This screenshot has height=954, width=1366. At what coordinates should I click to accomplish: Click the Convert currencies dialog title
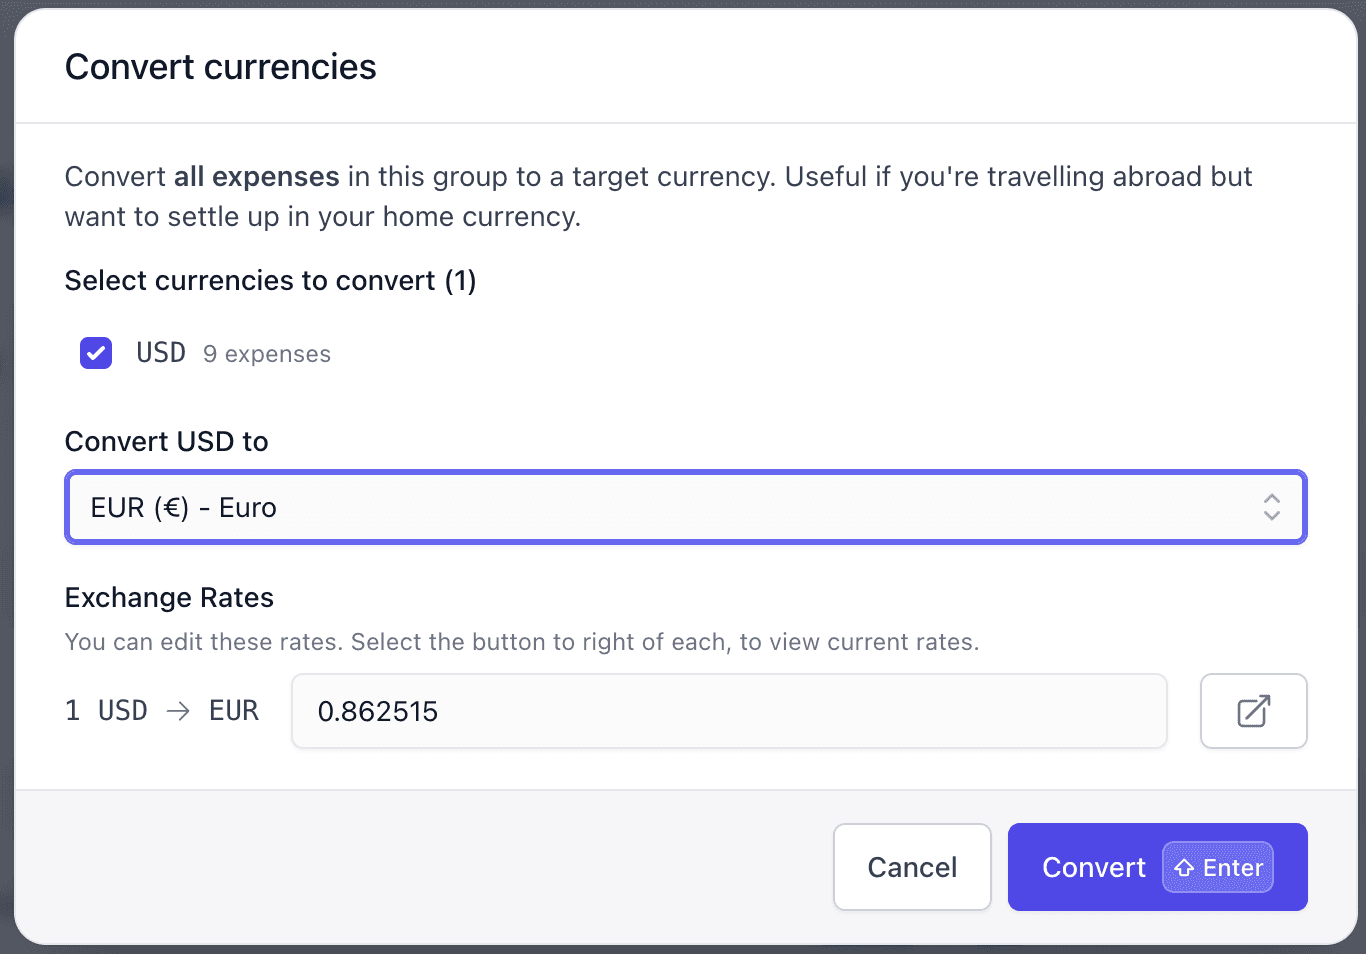[x=220, y=66]
